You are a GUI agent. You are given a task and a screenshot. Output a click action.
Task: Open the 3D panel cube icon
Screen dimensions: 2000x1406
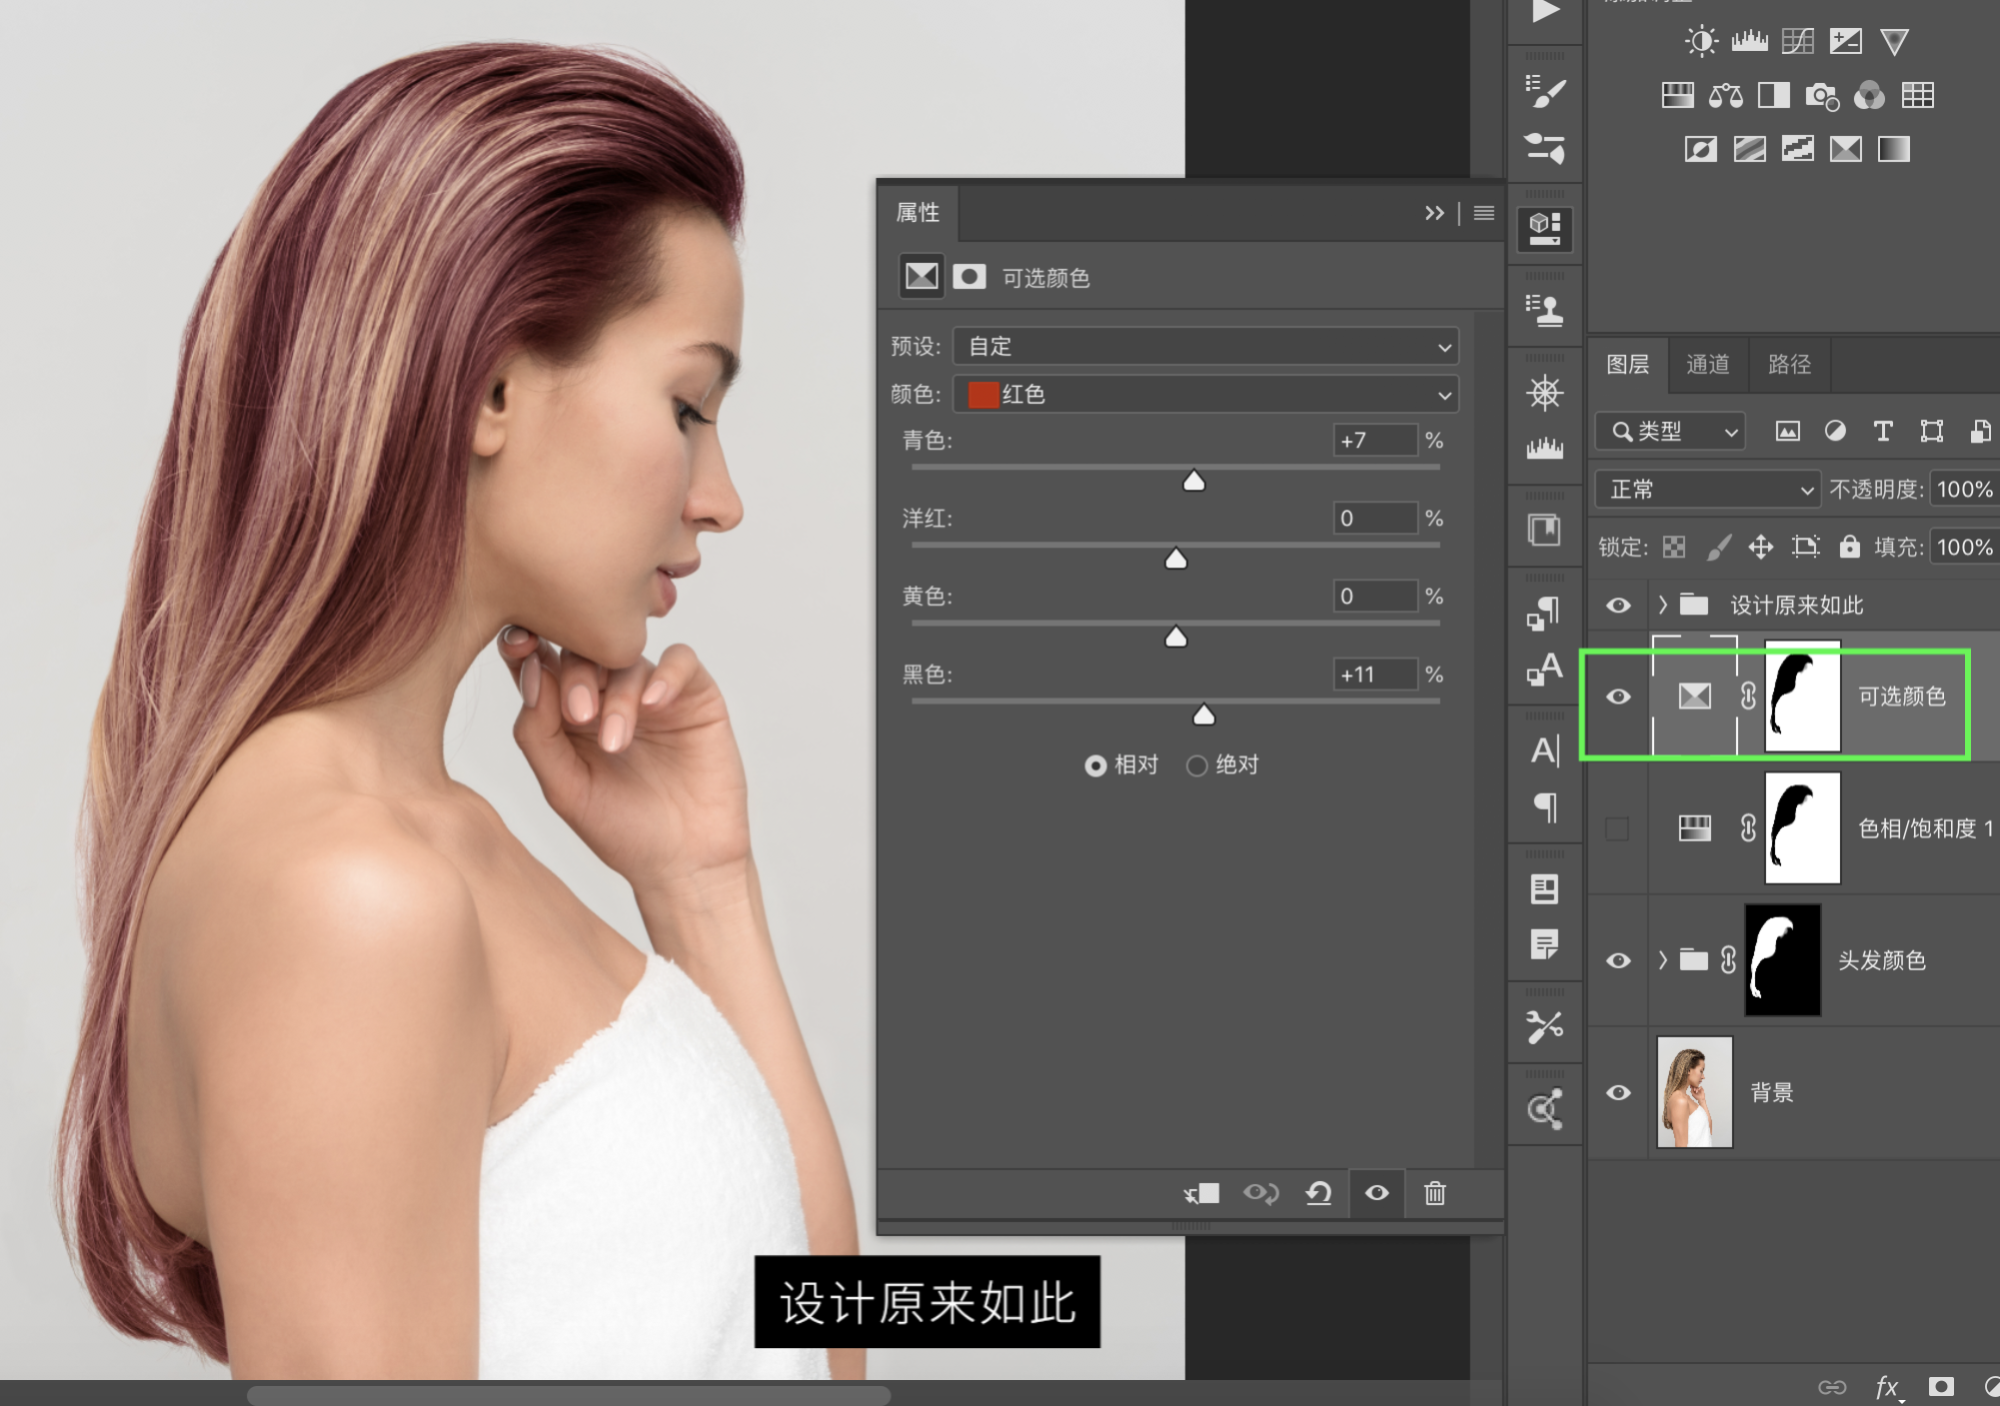pyautogui.click(x=1545, y=228)
